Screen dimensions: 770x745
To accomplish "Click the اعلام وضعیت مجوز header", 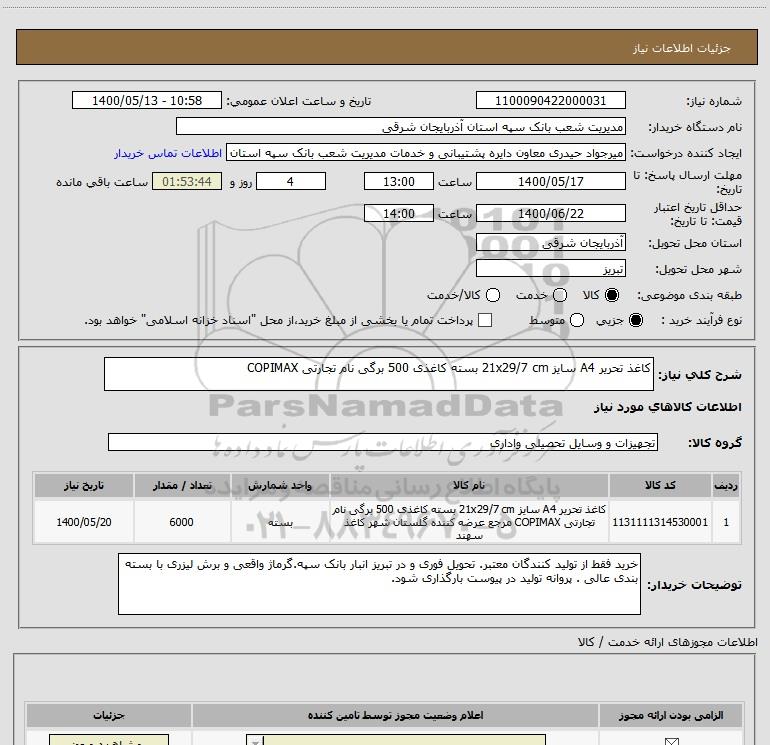I will click(x=395, y=715).
